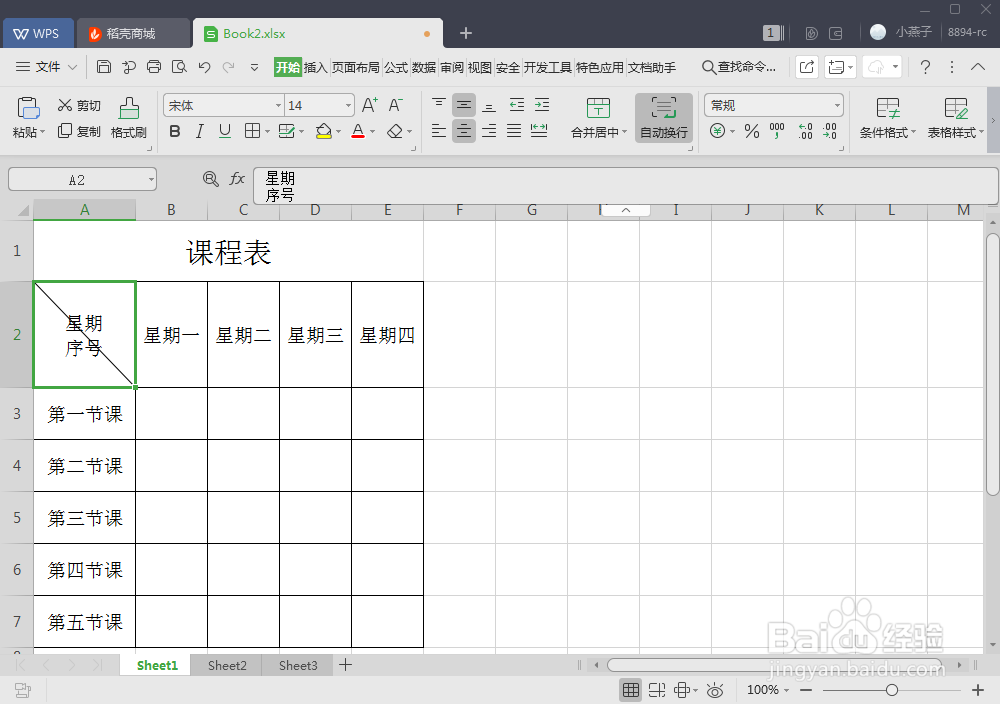Switch to Sheet2 tab
The height and width of the screenshot is (704, 1000).
tap(227, 665)
